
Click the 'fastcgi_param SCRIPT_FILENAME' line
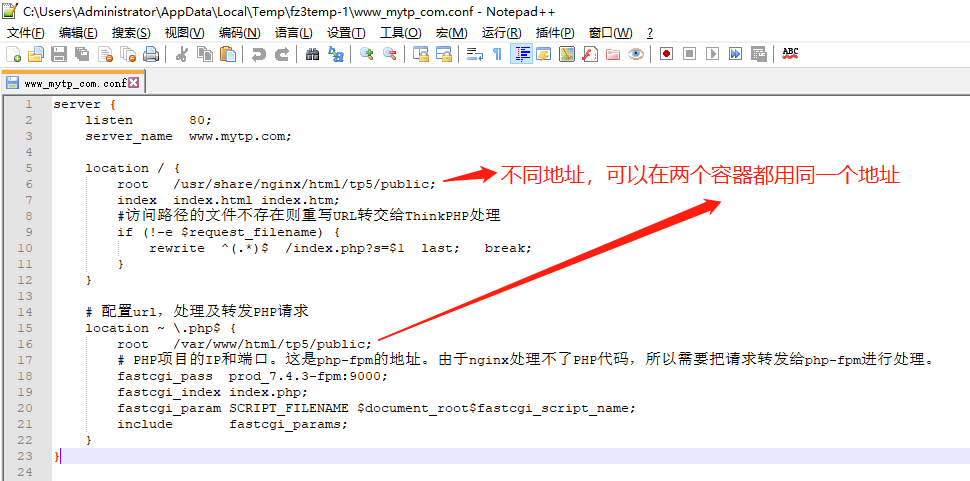pyautogui.click(x=376, y=408)
